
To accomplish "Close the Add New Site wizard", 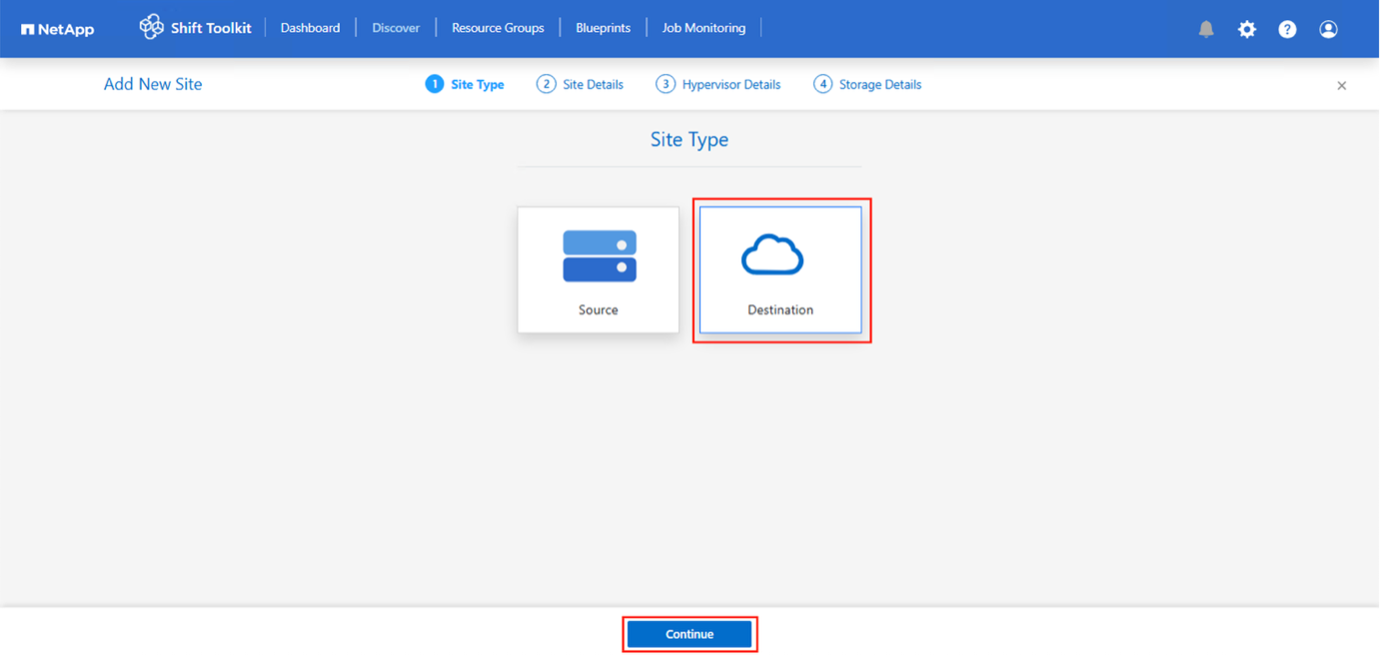I will [1341, 86].
